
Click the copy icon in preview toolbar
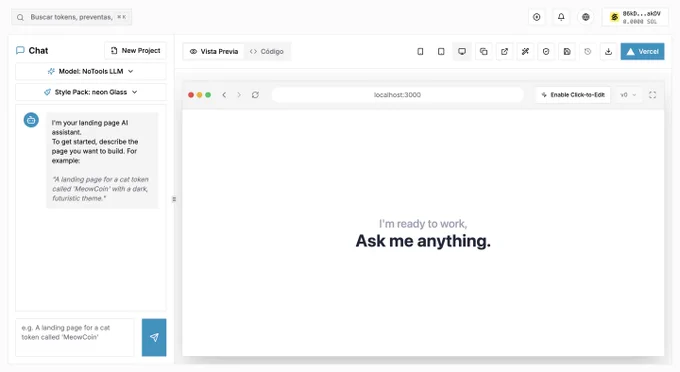click(x=484, y=52)
